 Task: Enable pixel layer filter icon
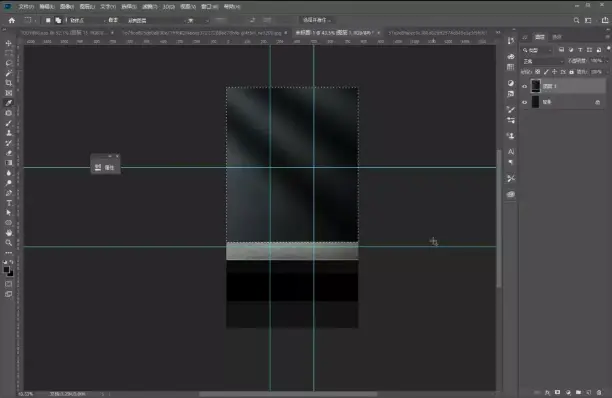pos(561,50)
